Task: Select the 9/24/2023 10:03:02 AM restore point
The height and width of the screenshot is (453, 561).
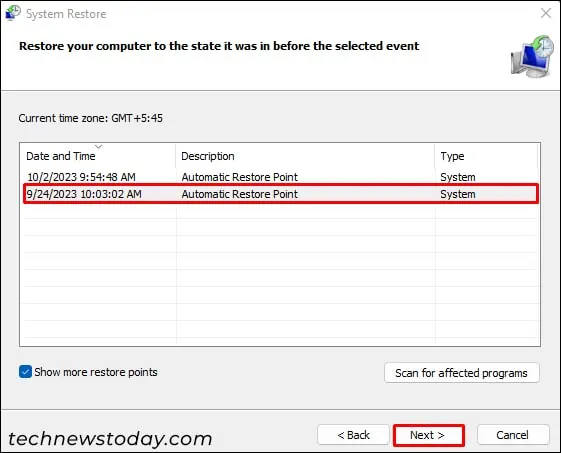Action: coord(281,194)
